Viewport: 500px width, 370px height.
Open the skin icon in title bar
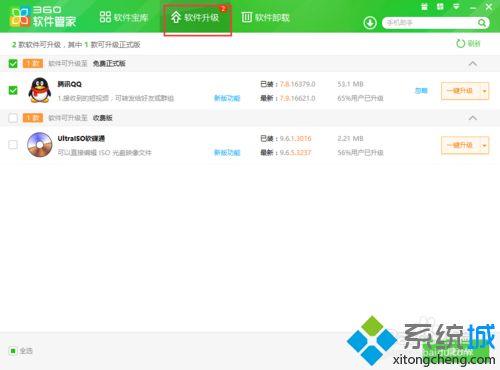(440, 7)
